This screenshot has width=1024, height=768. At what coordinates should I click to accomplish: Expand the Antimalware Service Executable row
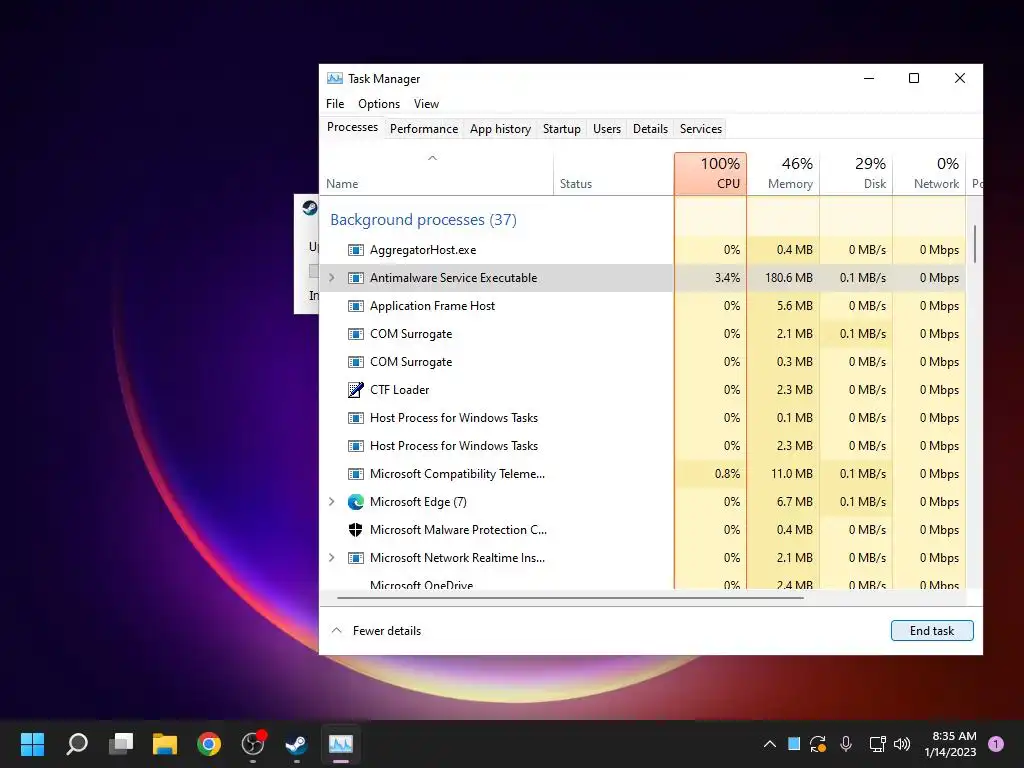point(332,278)
